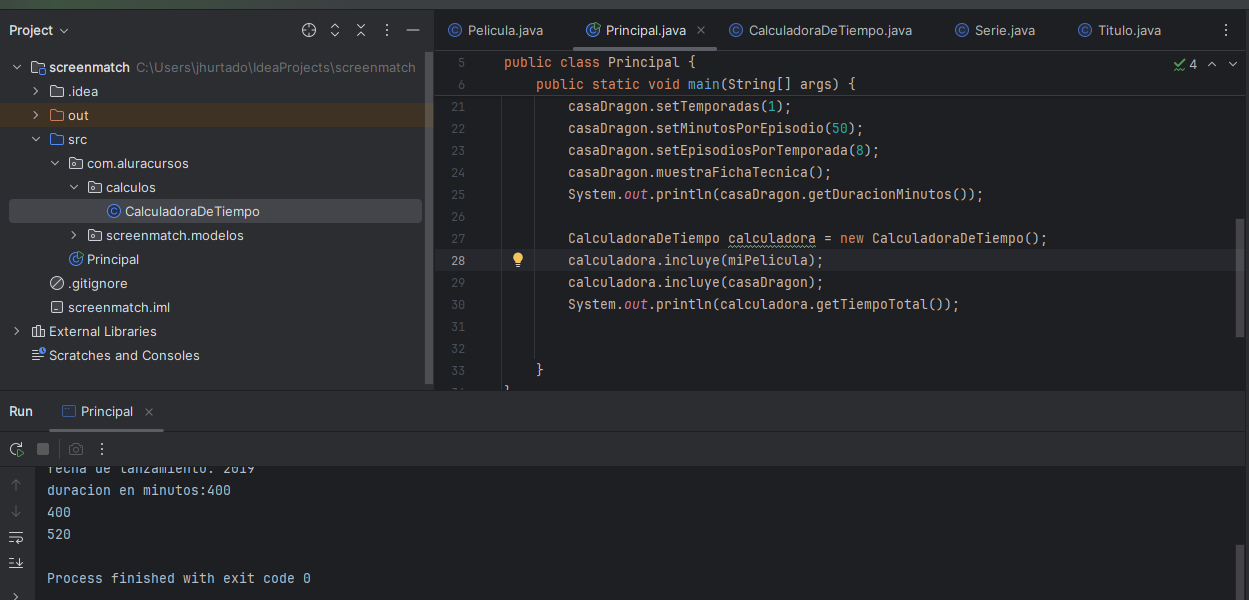Viewport: 1249px width, 600px height.
Task: Expand the screenmatch.modelos package
Action: 74,236
